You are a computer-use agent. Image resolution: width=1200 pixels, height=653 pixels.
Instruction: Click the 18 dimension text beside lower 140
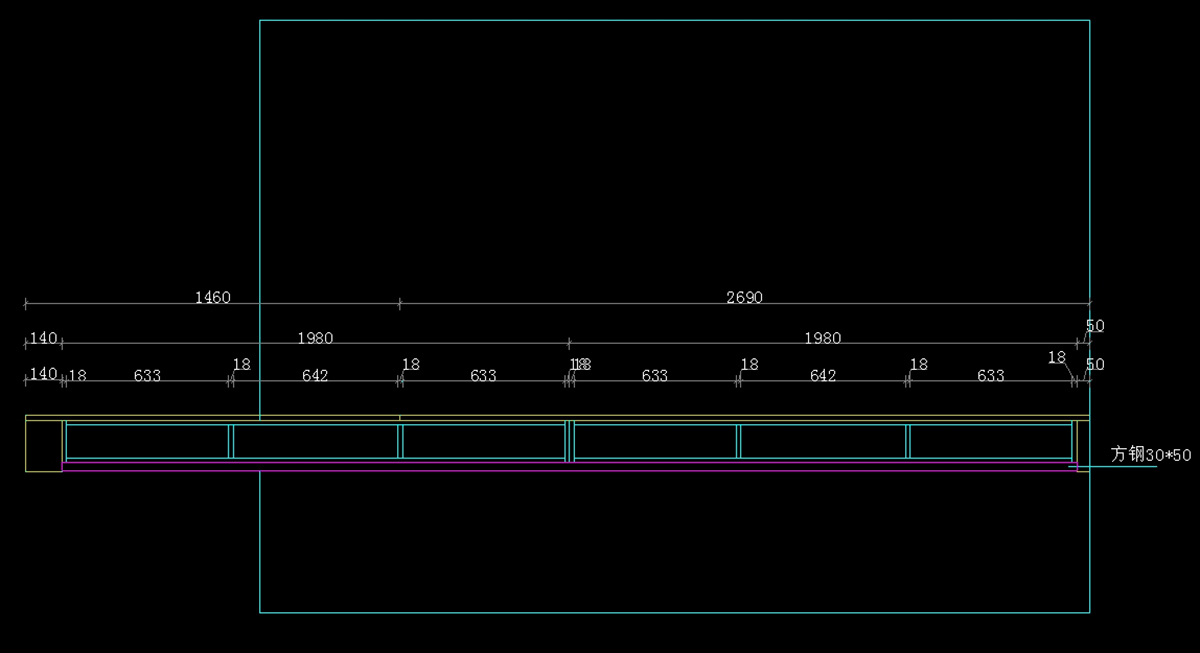click(77, 376)
